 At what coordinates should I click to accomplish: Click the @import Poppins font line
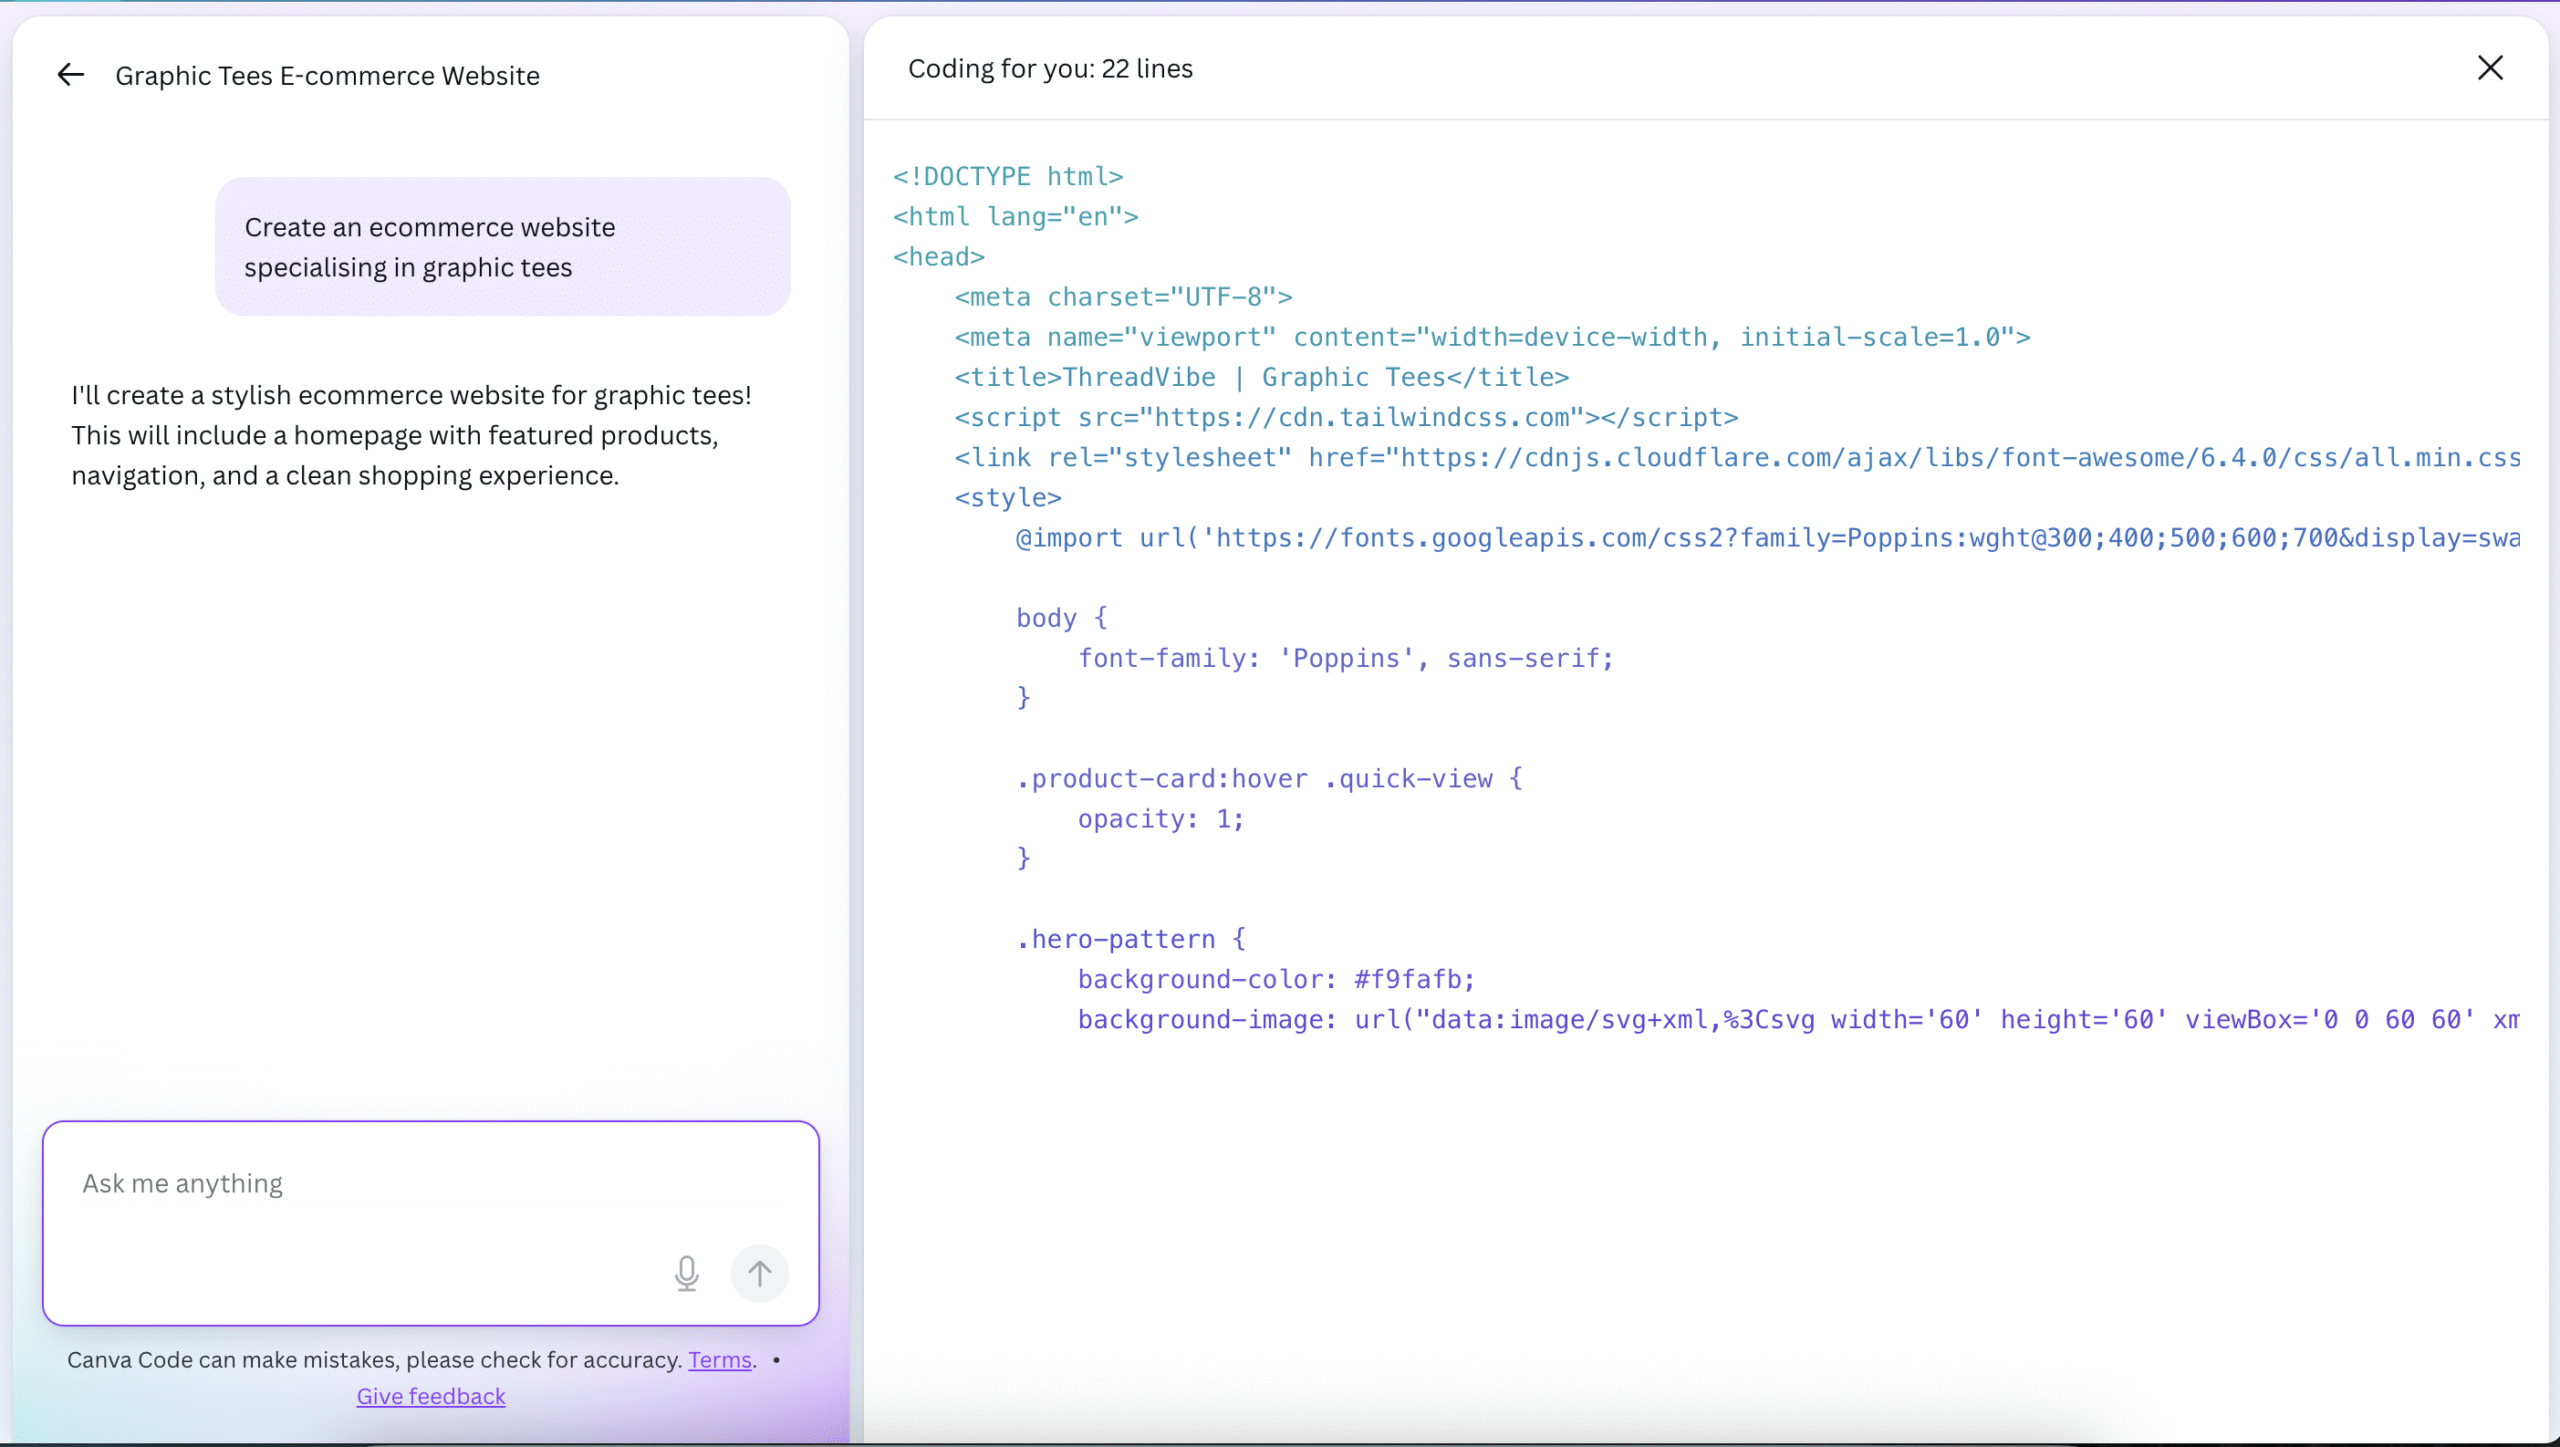(1768, 538)
